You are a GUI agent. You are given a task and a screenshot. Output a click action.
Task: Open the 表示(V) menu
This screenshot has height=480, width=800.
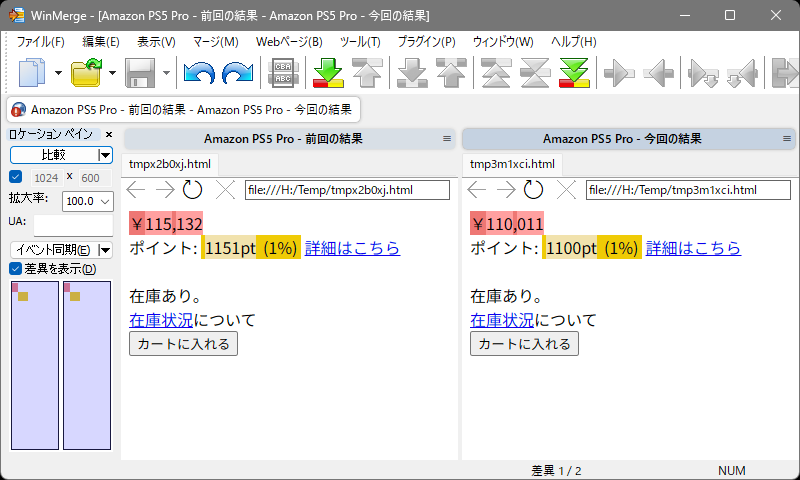point(156,42)
